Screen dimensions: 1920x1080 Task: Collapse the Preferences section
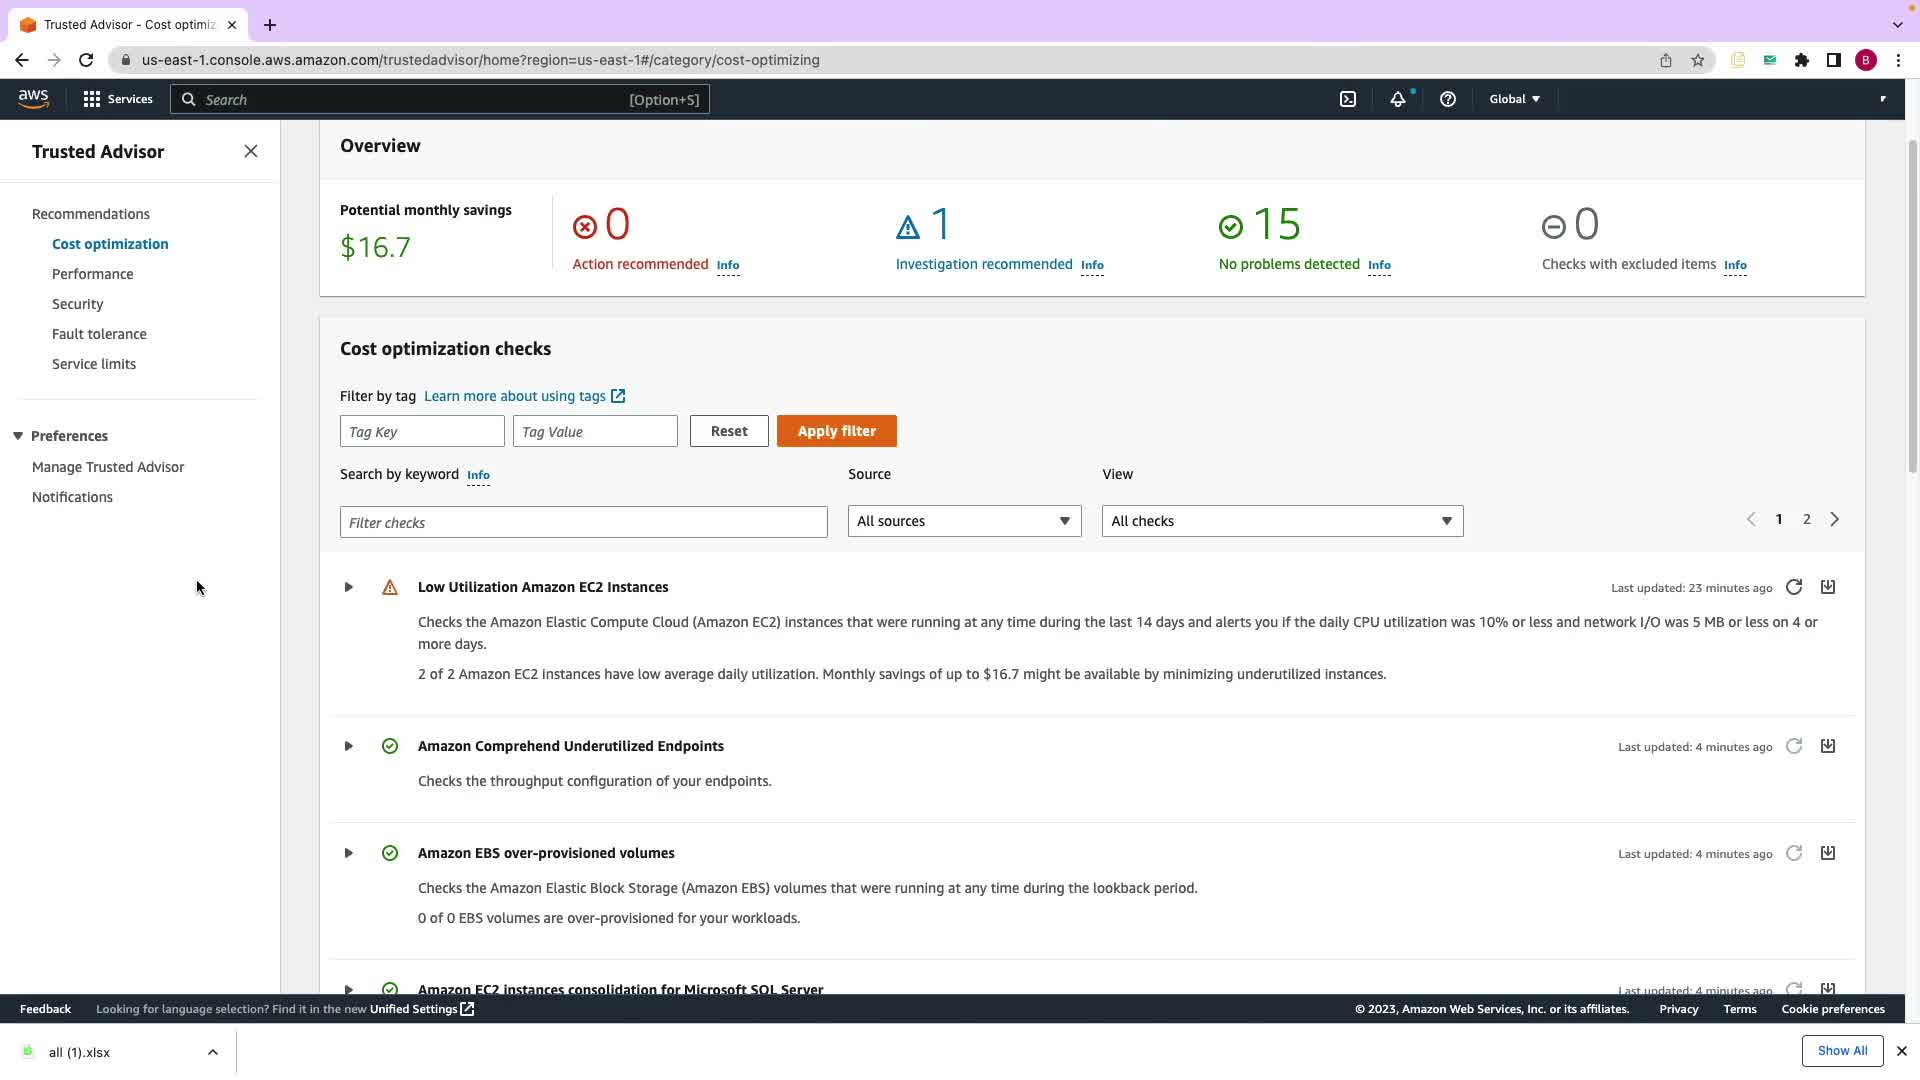pyautogui.click(x=18, y=436)
